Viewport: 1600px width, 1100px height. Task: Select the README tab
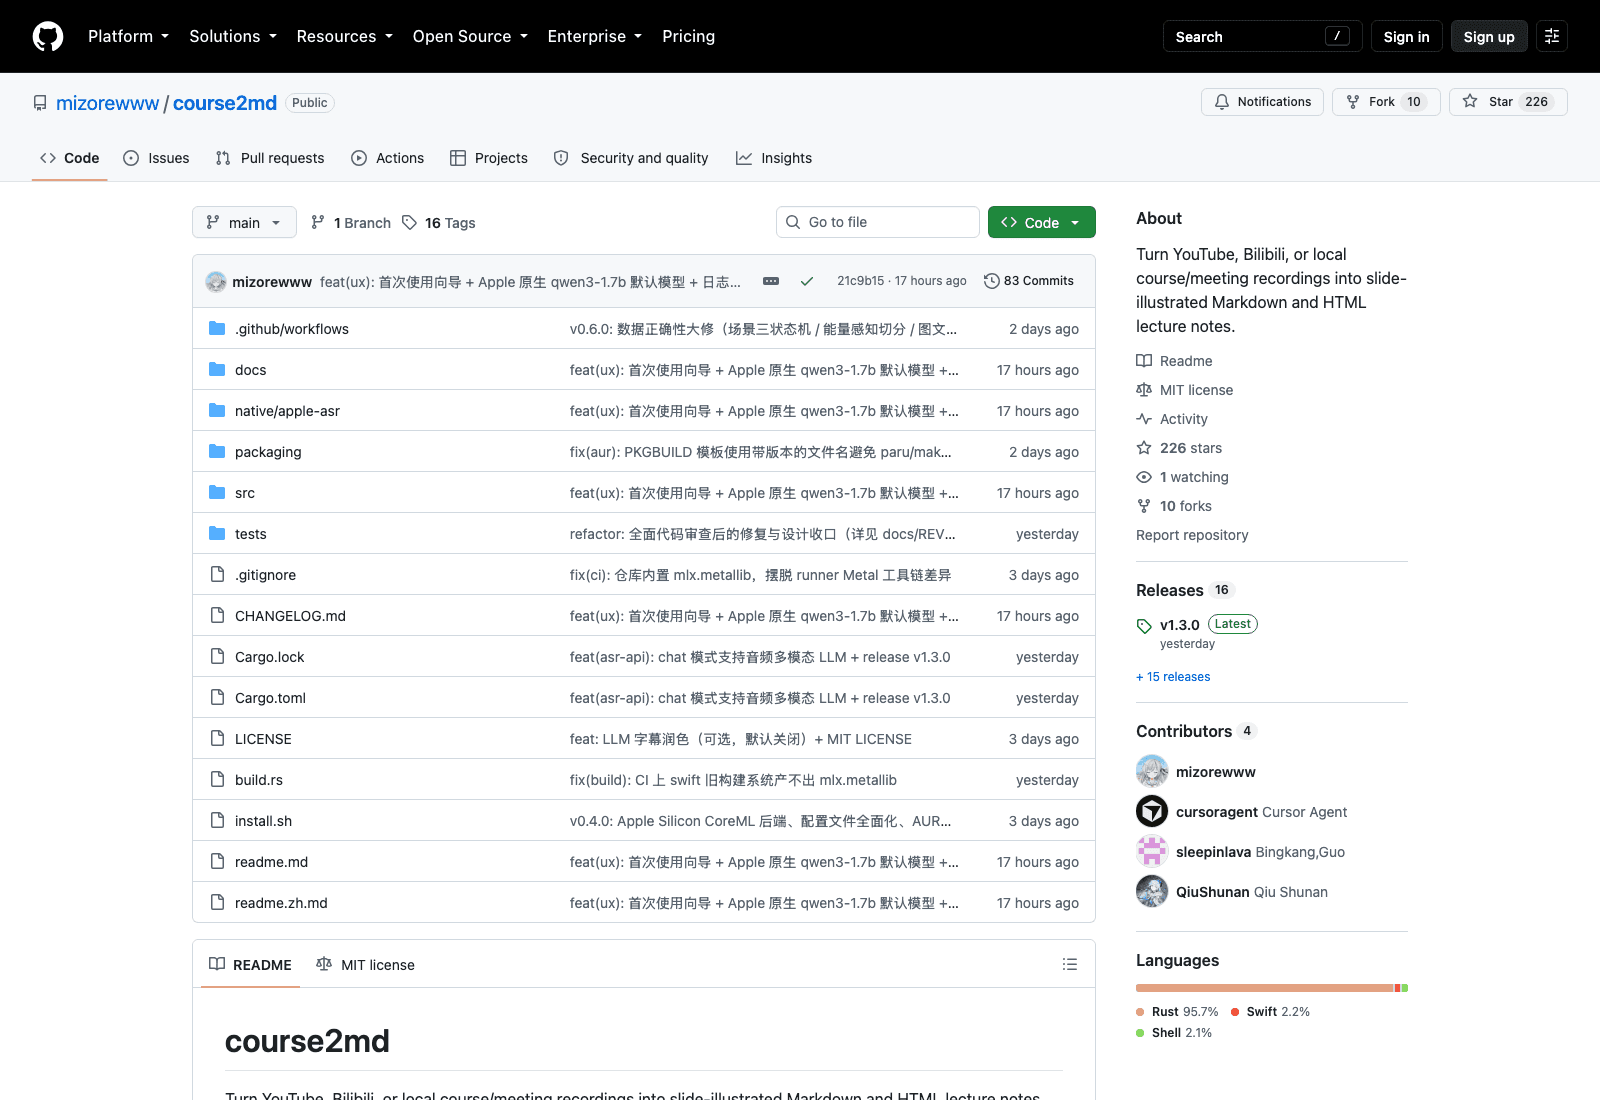click(x=250, y=964)
